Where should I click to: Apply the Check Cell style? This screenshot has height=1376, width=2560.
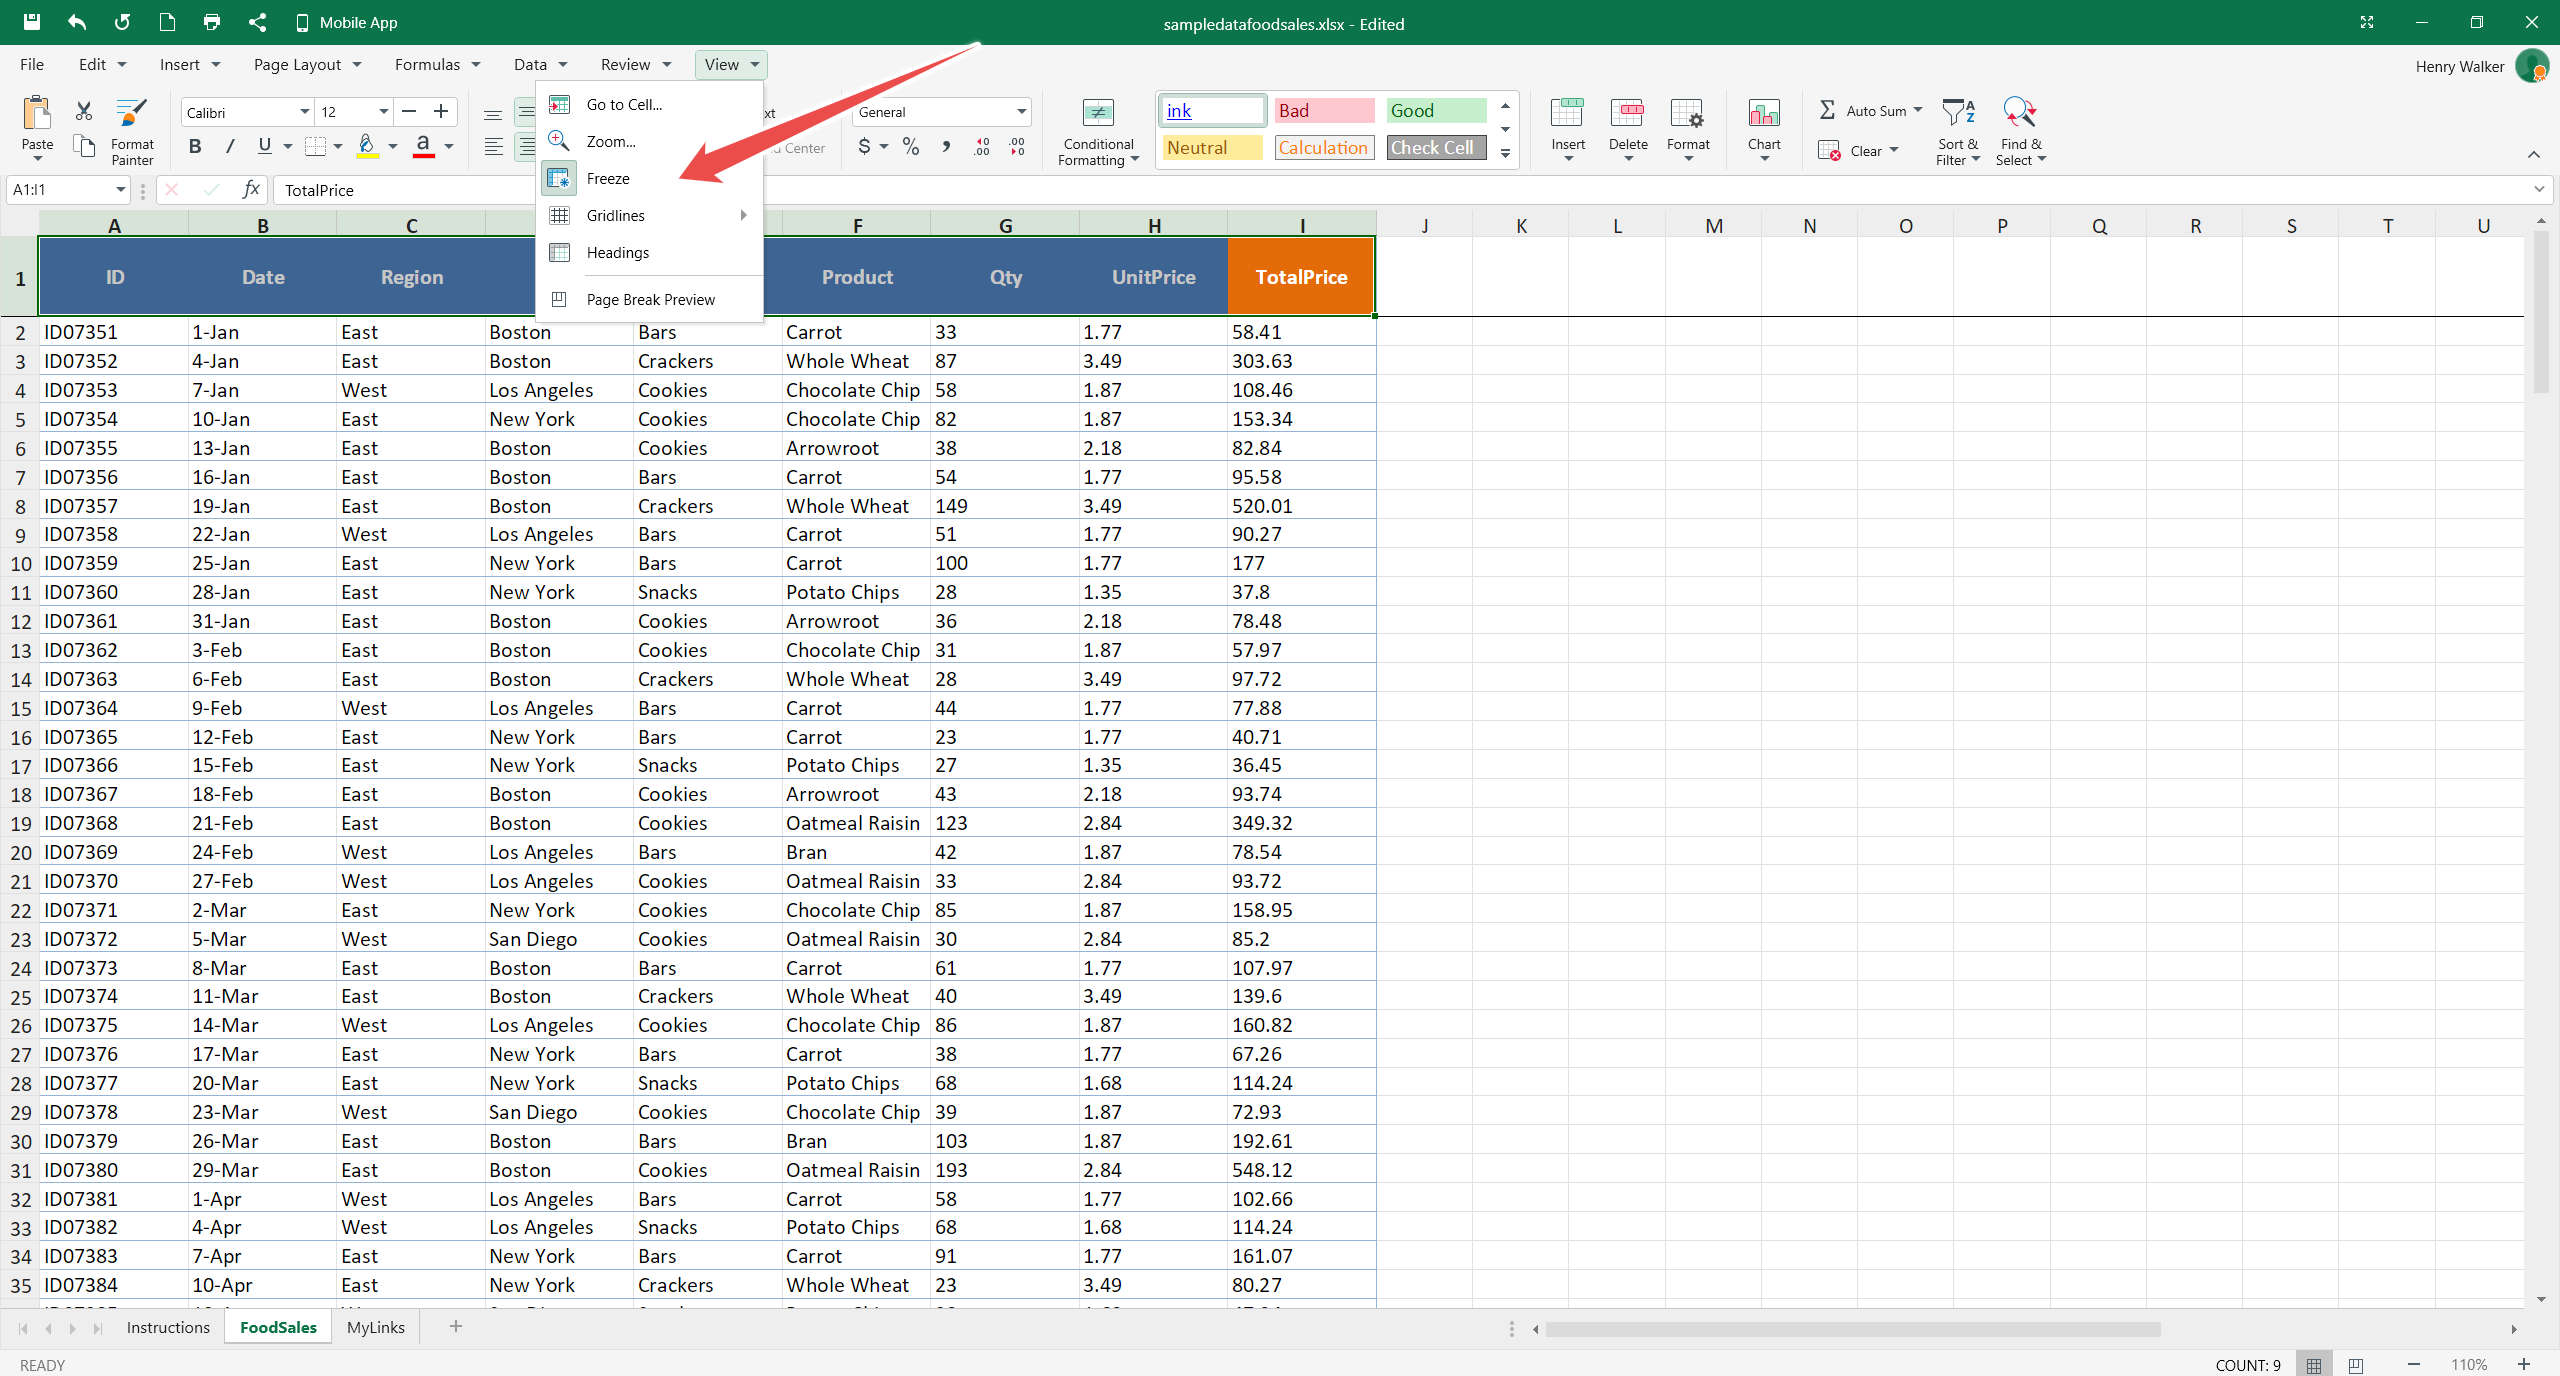1434,147
